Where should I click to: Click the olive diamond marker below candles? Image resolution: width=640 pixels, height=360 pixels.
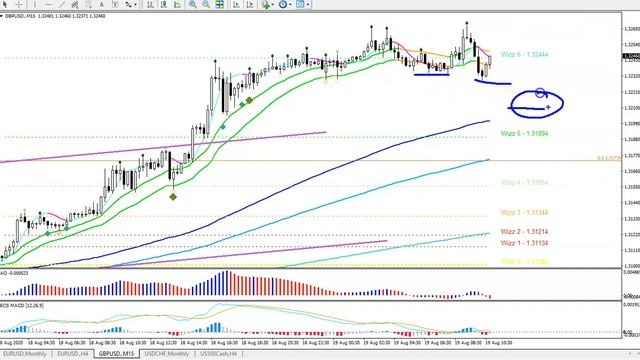coord(173,197)
